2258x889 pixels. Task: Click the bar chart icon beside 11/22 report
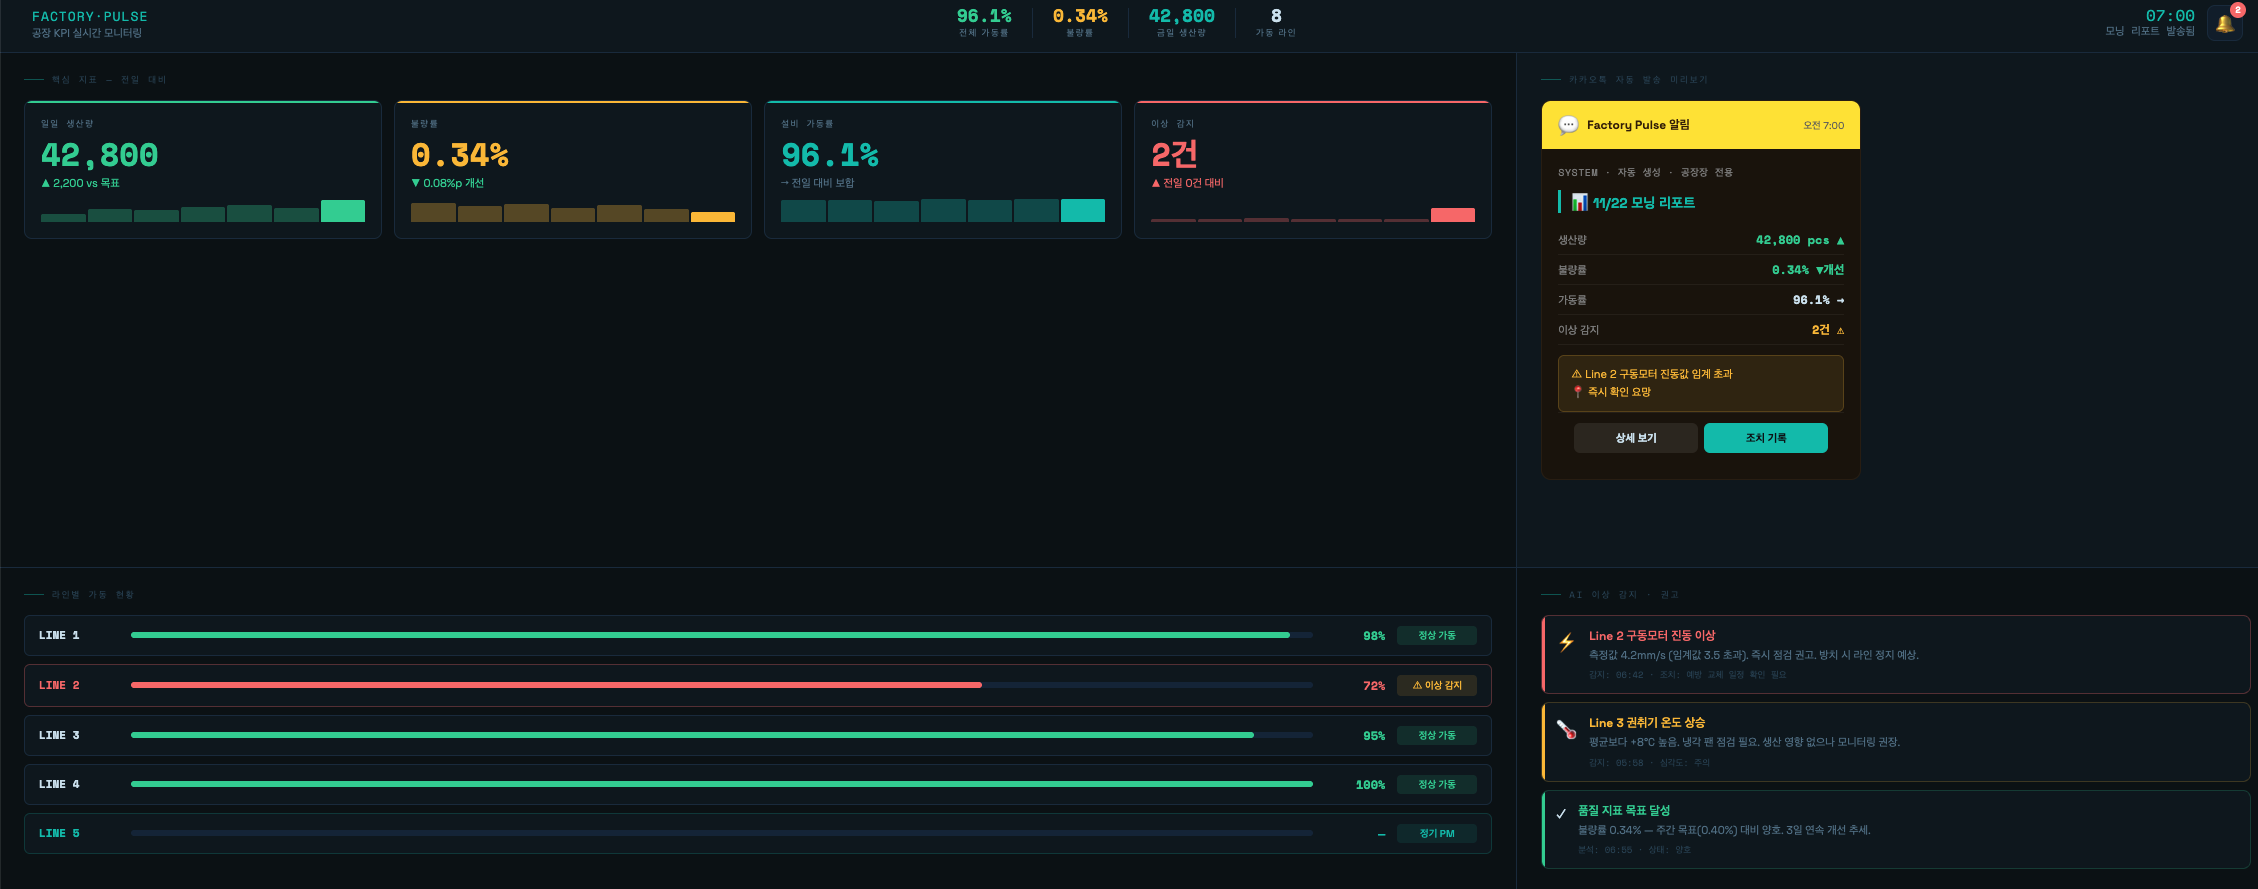point(1580,203)
